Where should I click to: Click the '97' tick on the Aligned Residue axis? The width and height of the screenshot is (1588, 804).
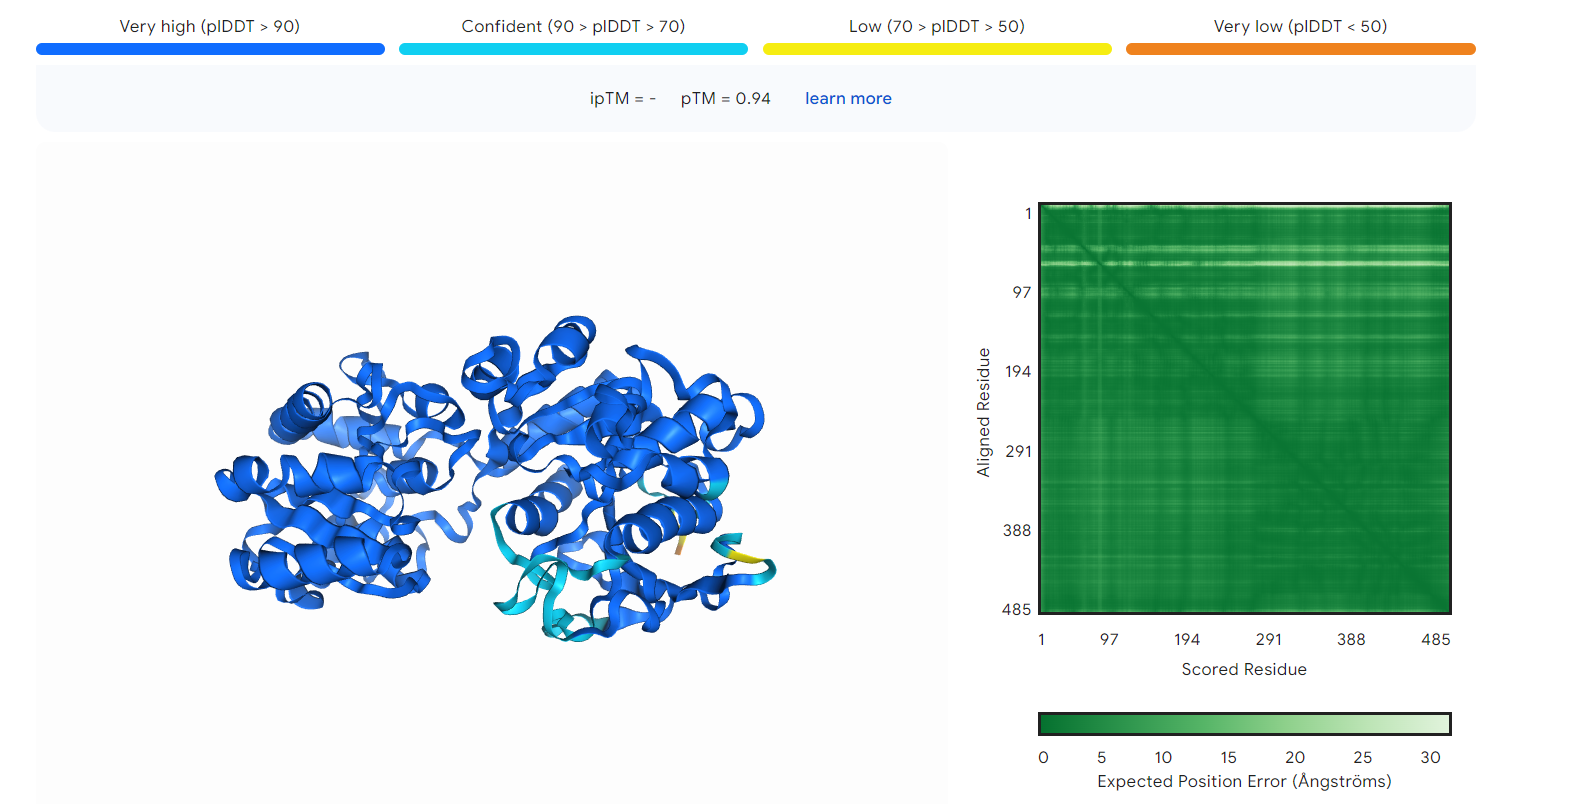tap(1021, 292)
